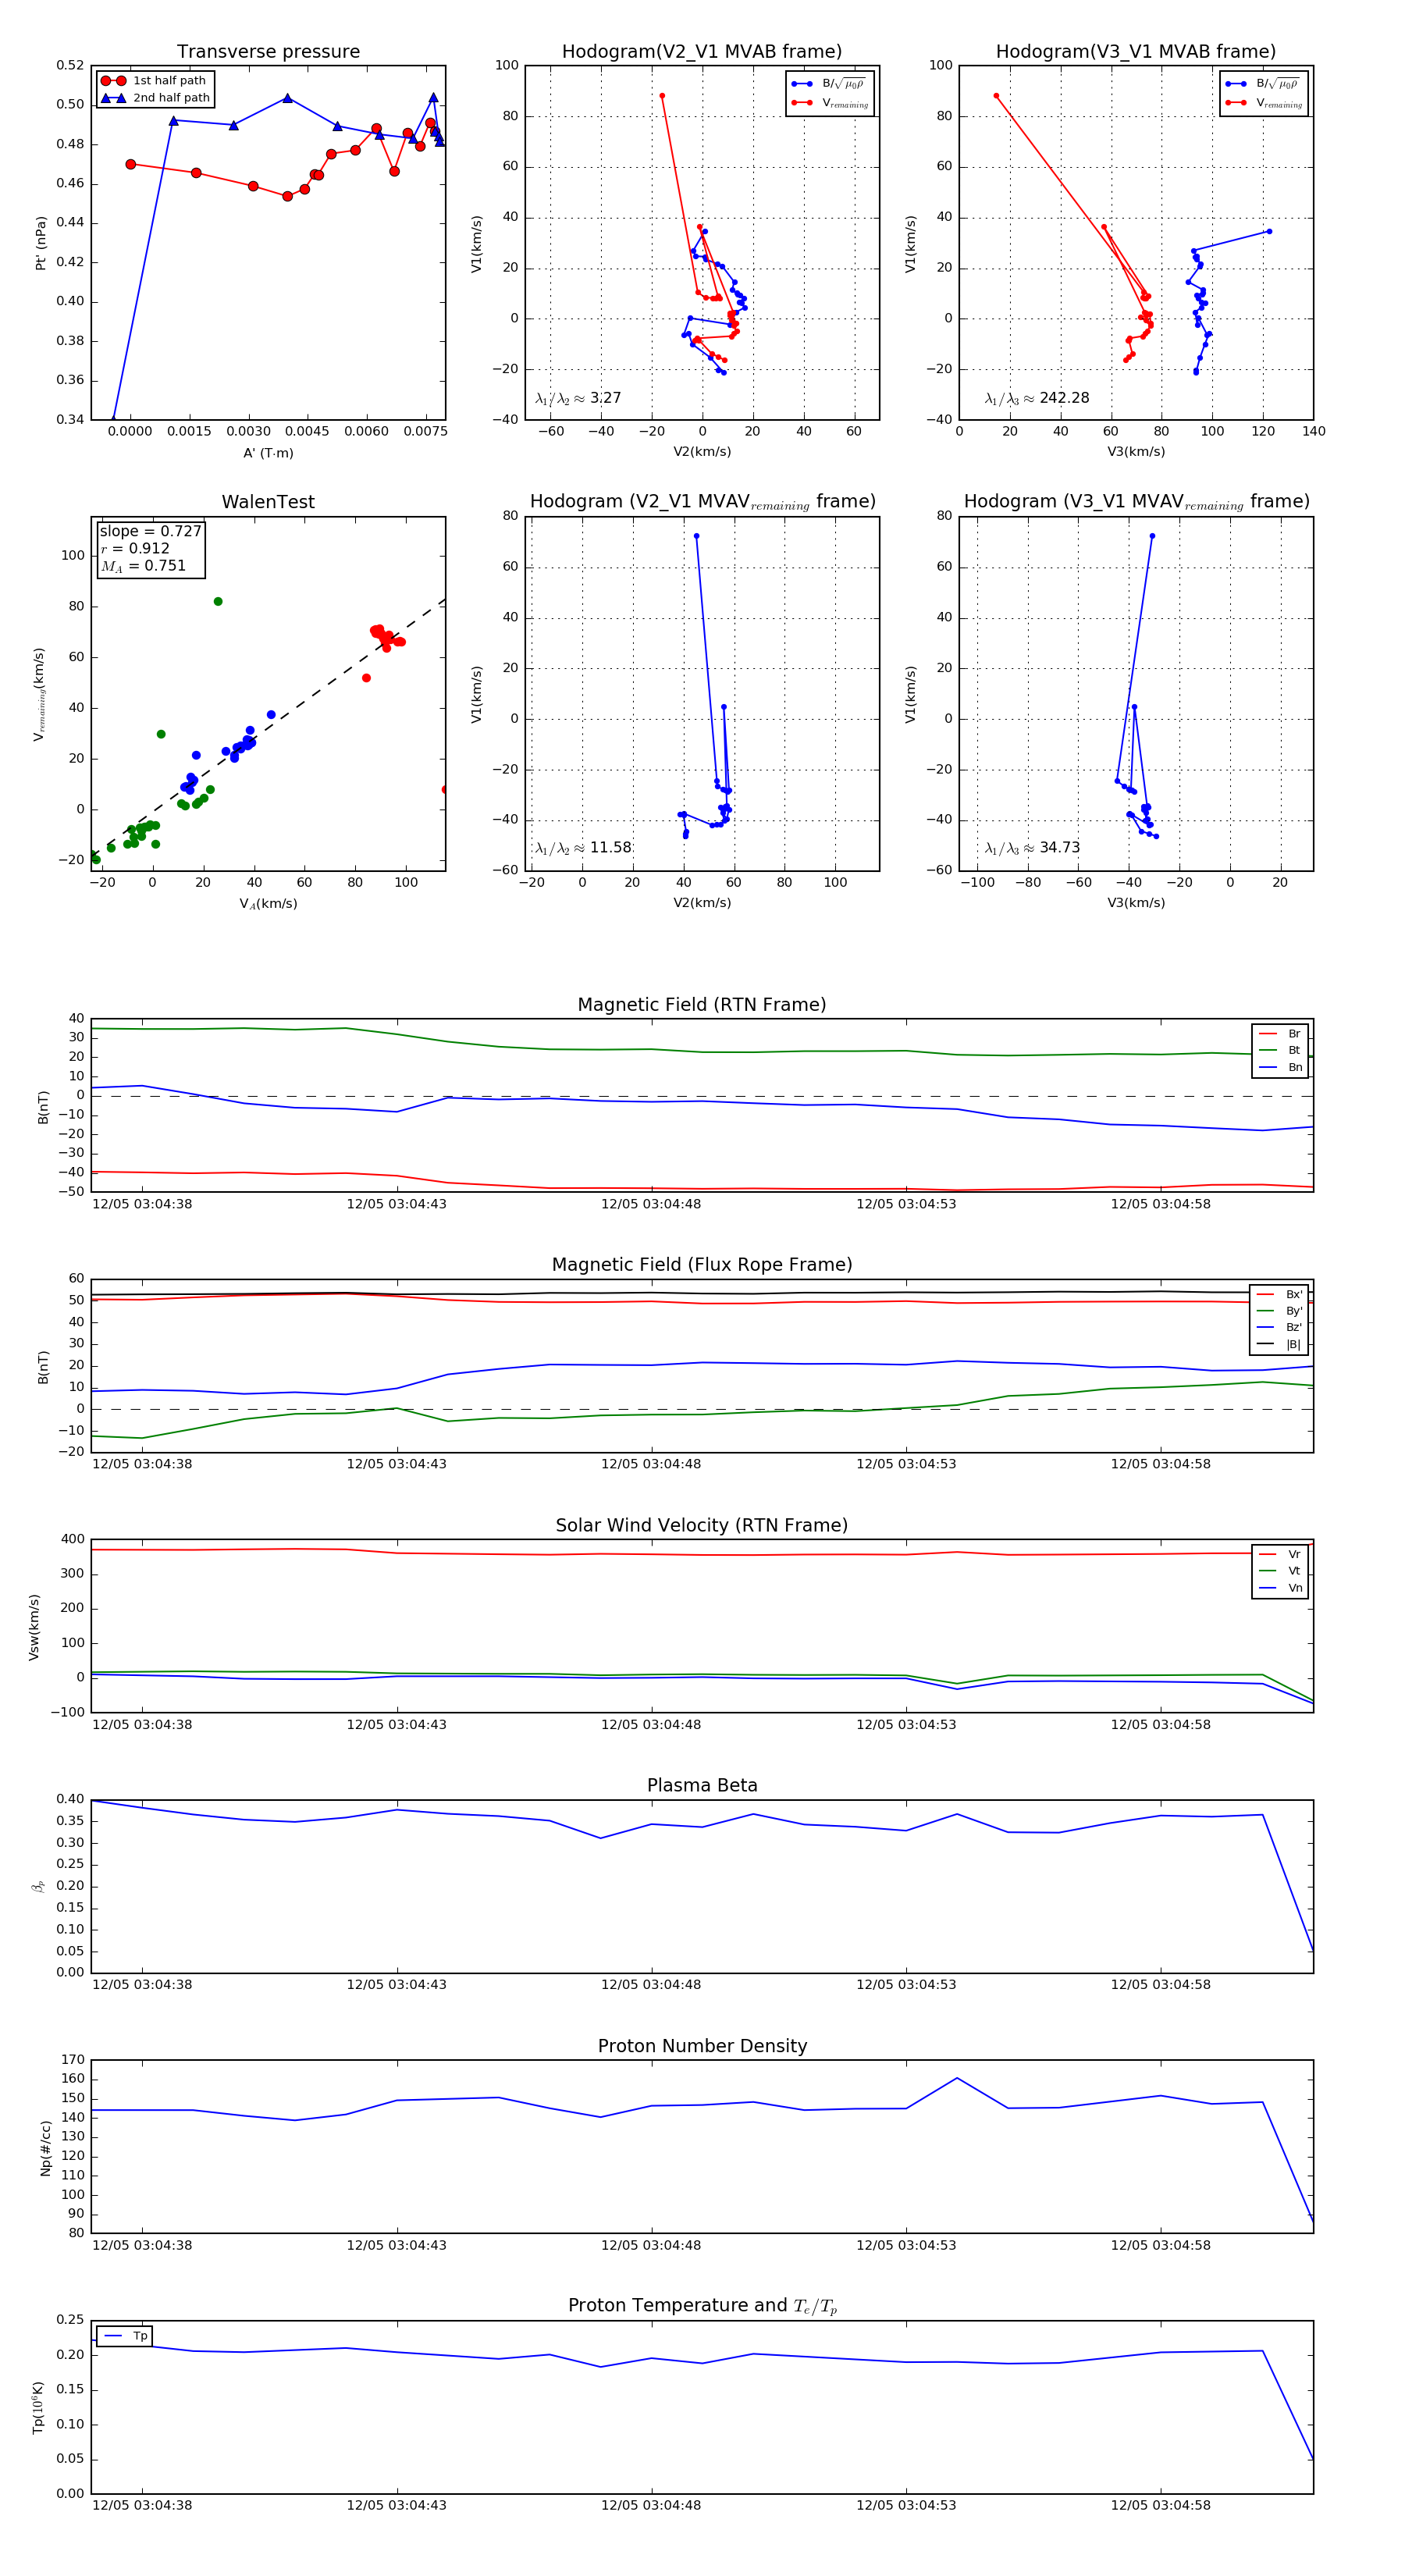Click the "Proton Temperature and Te/Tp" title
The height and width of the screenshot is (2576, 1405).
click(702, 2306)
